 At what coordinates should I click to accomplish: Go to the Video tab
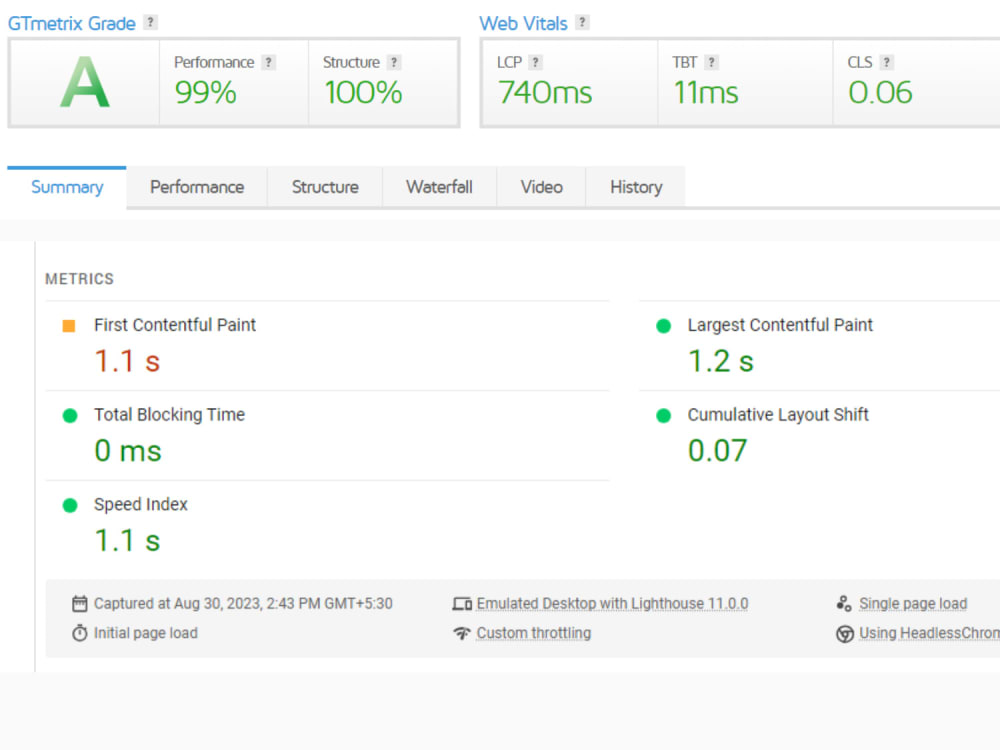(541, 187)
